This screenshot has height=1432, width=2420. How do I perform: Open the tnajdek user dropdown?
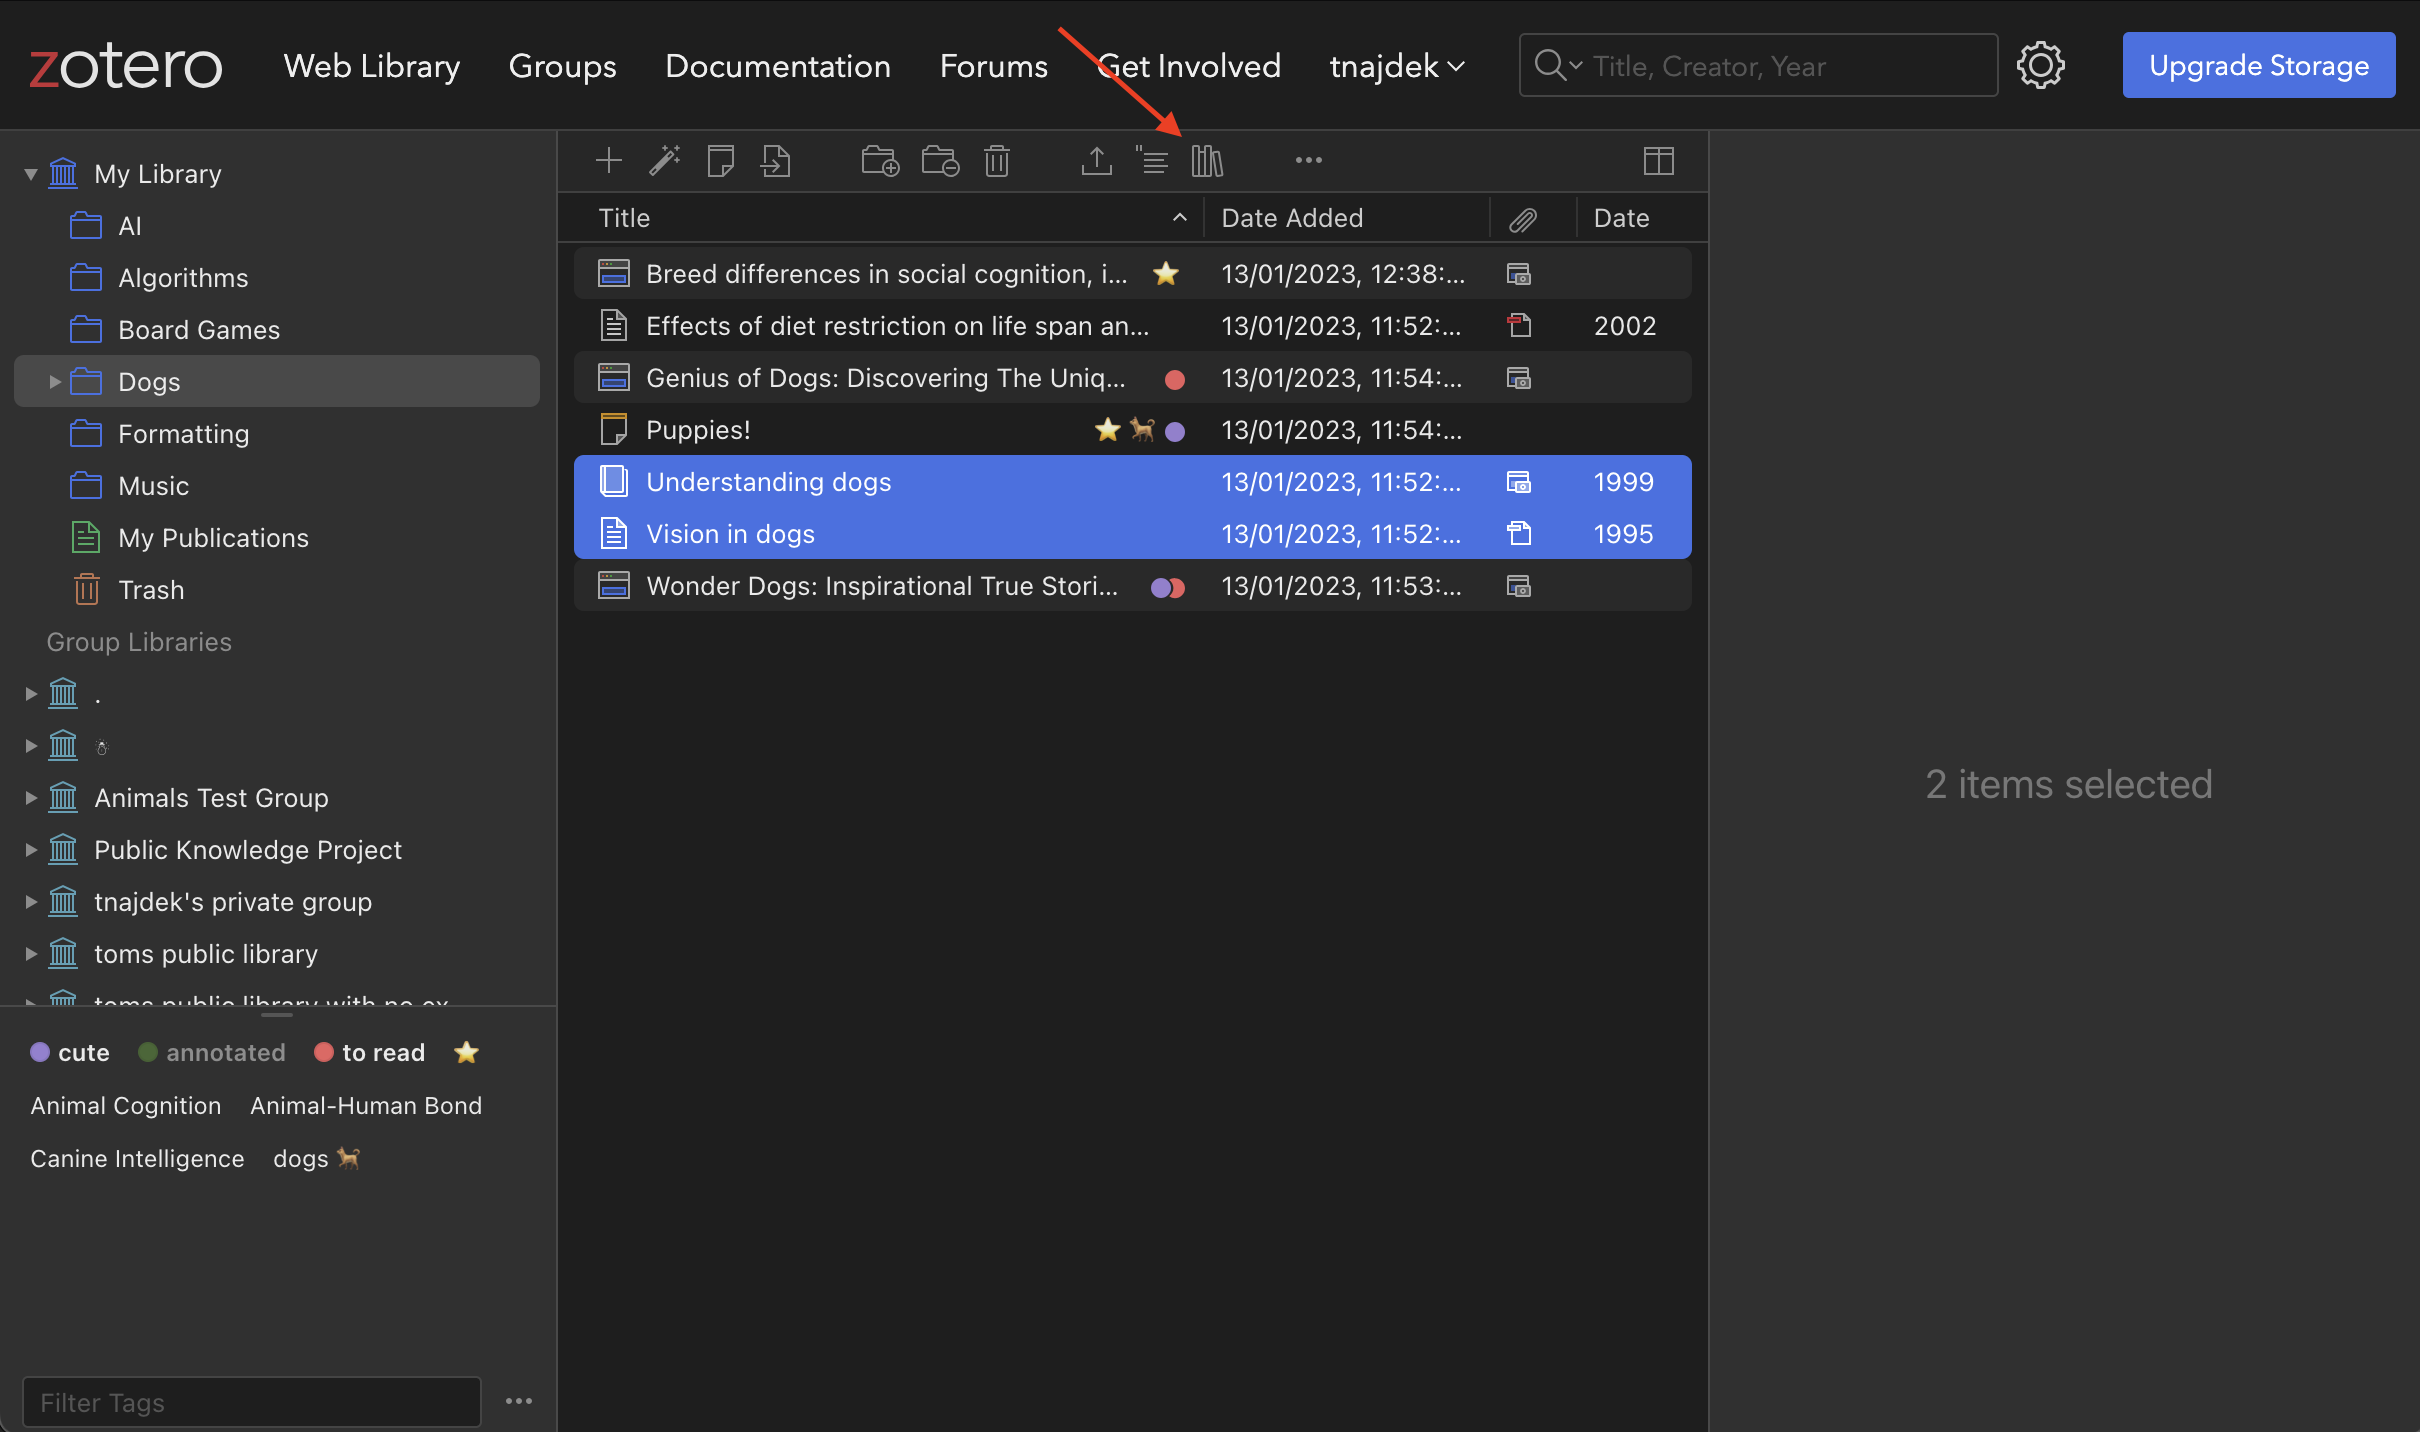point(1396,66)
